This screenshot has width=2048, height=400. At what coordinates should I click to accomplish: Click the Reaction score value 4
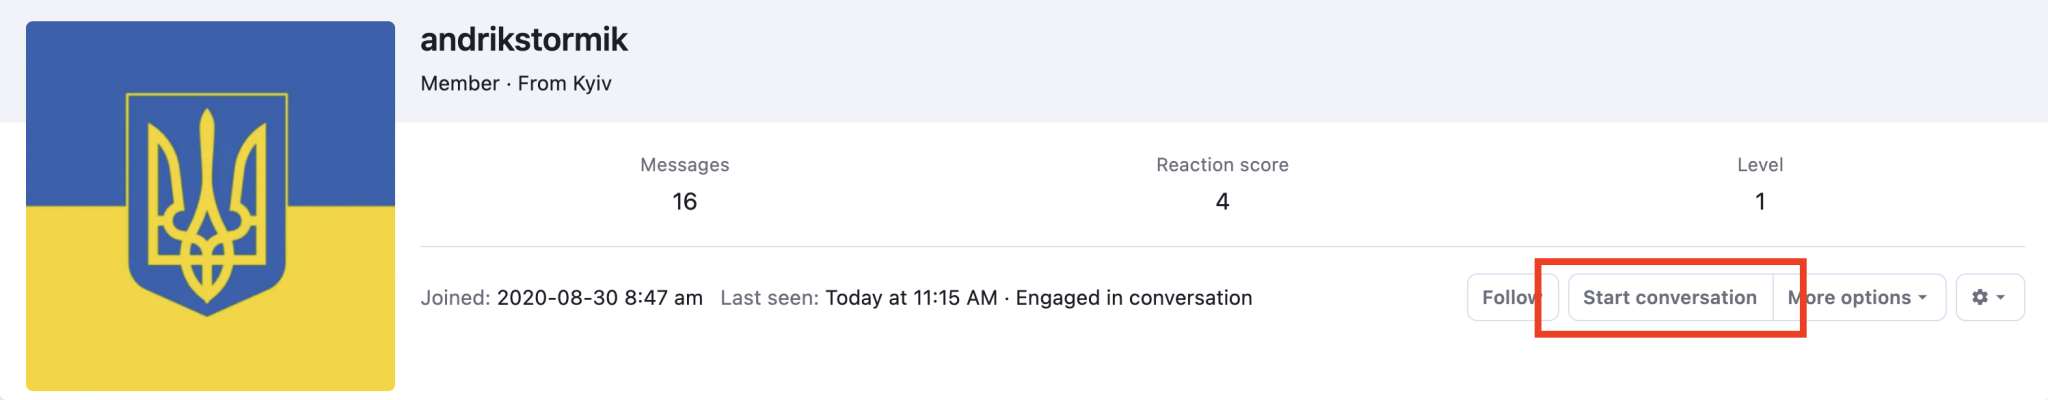[1222, 202]
